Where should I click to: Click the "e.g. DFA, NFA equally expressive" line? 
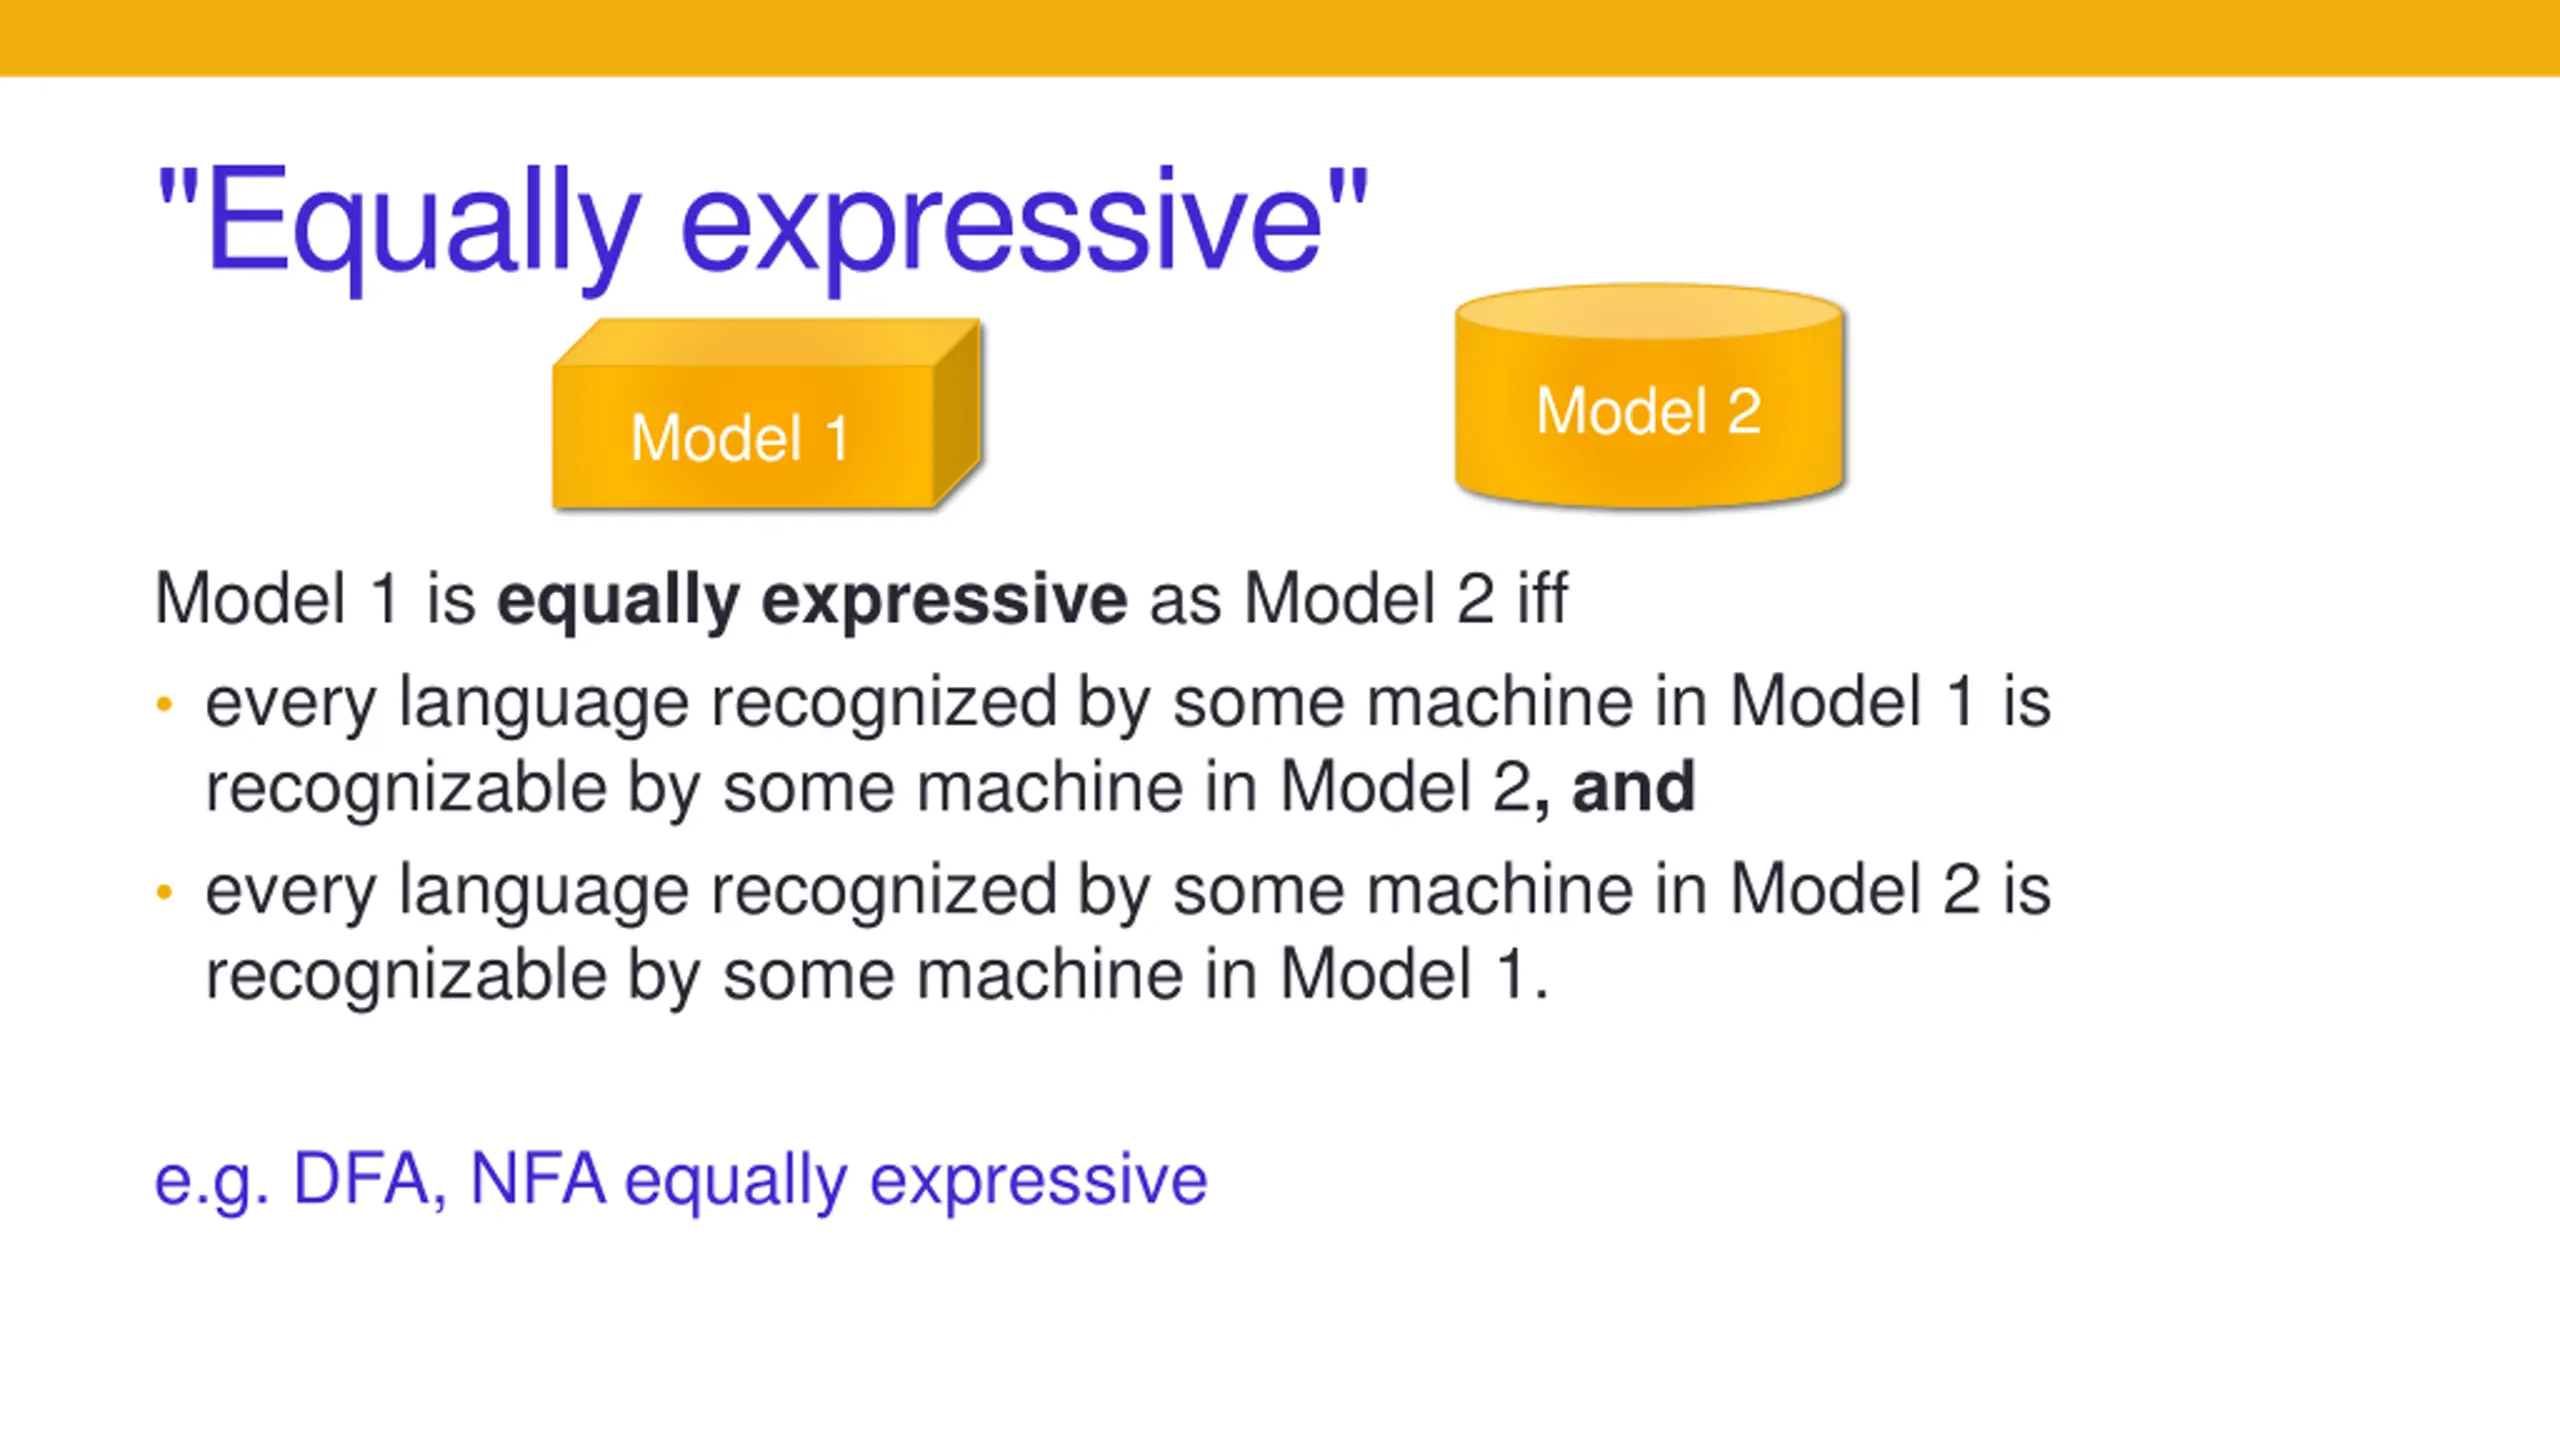(681, 1182)
